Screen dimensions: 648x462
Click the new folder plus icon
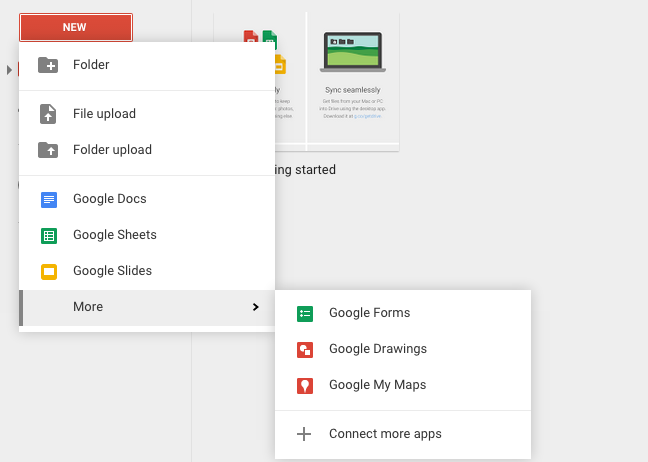[x=48, y=65]
